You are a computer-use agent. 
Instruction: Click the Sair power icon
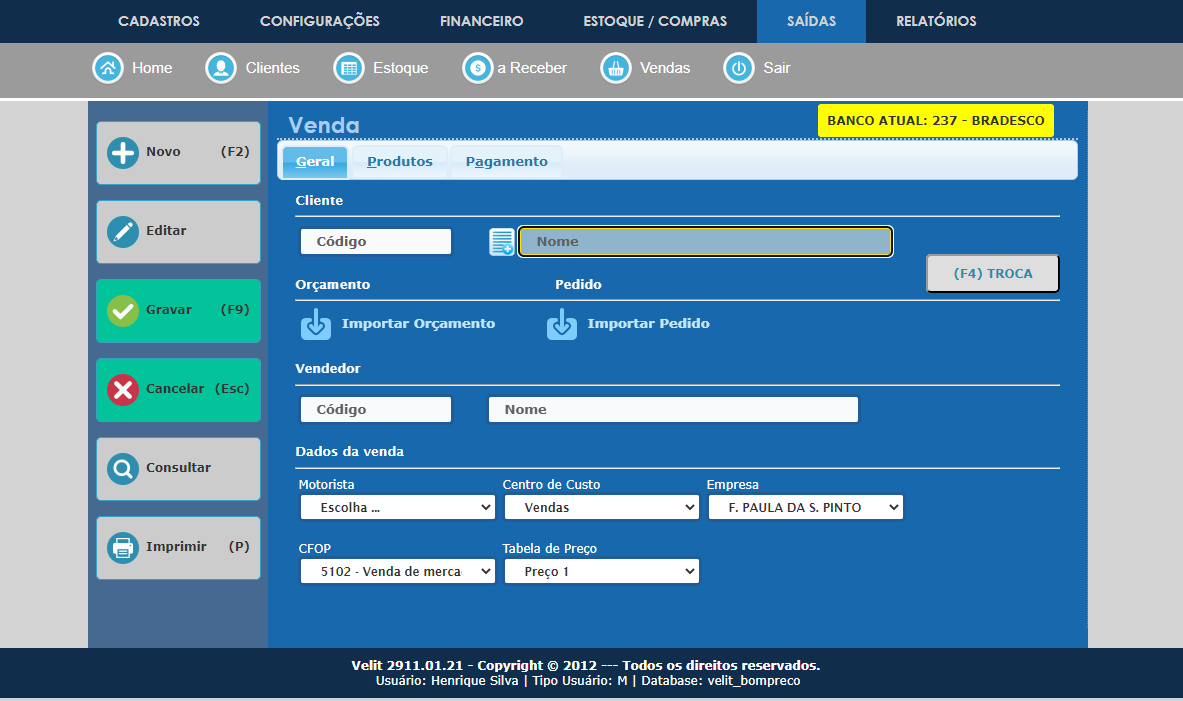point(738,68)
